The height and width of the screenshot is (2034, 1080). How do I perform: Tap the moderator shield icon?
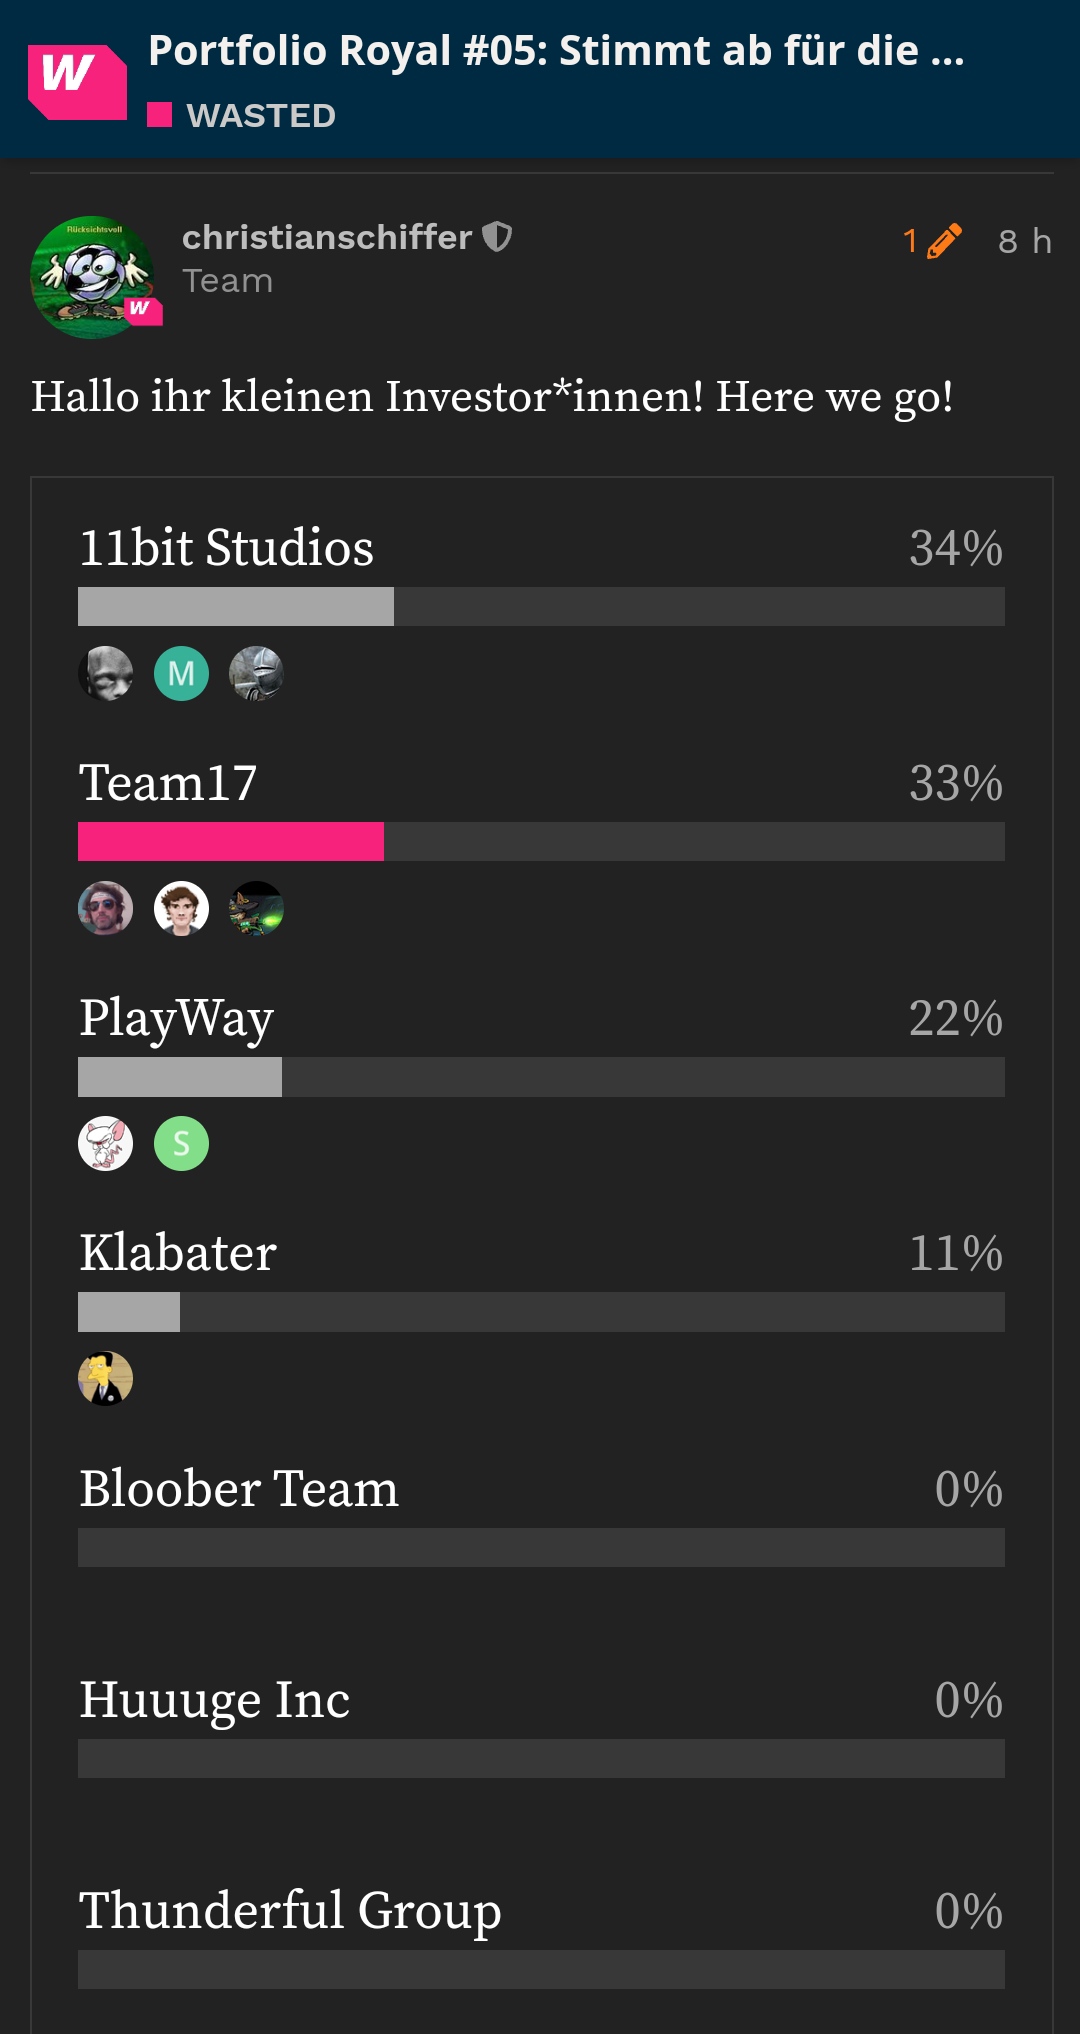[497, 237]
